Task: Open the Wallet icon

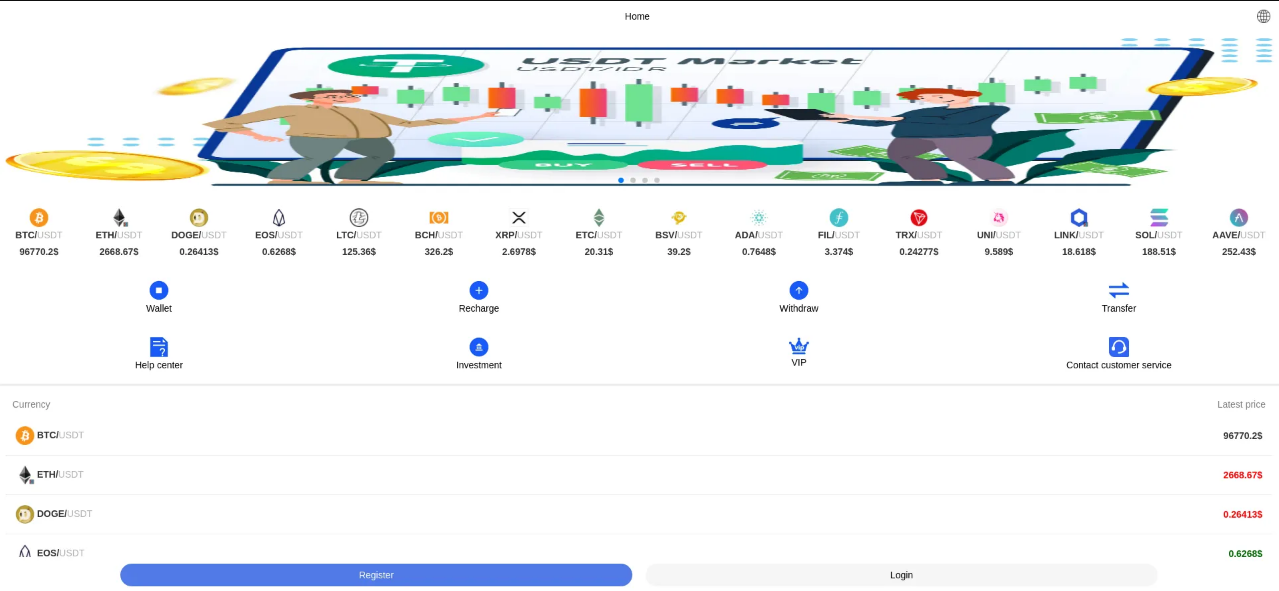Action: point(159,291)
